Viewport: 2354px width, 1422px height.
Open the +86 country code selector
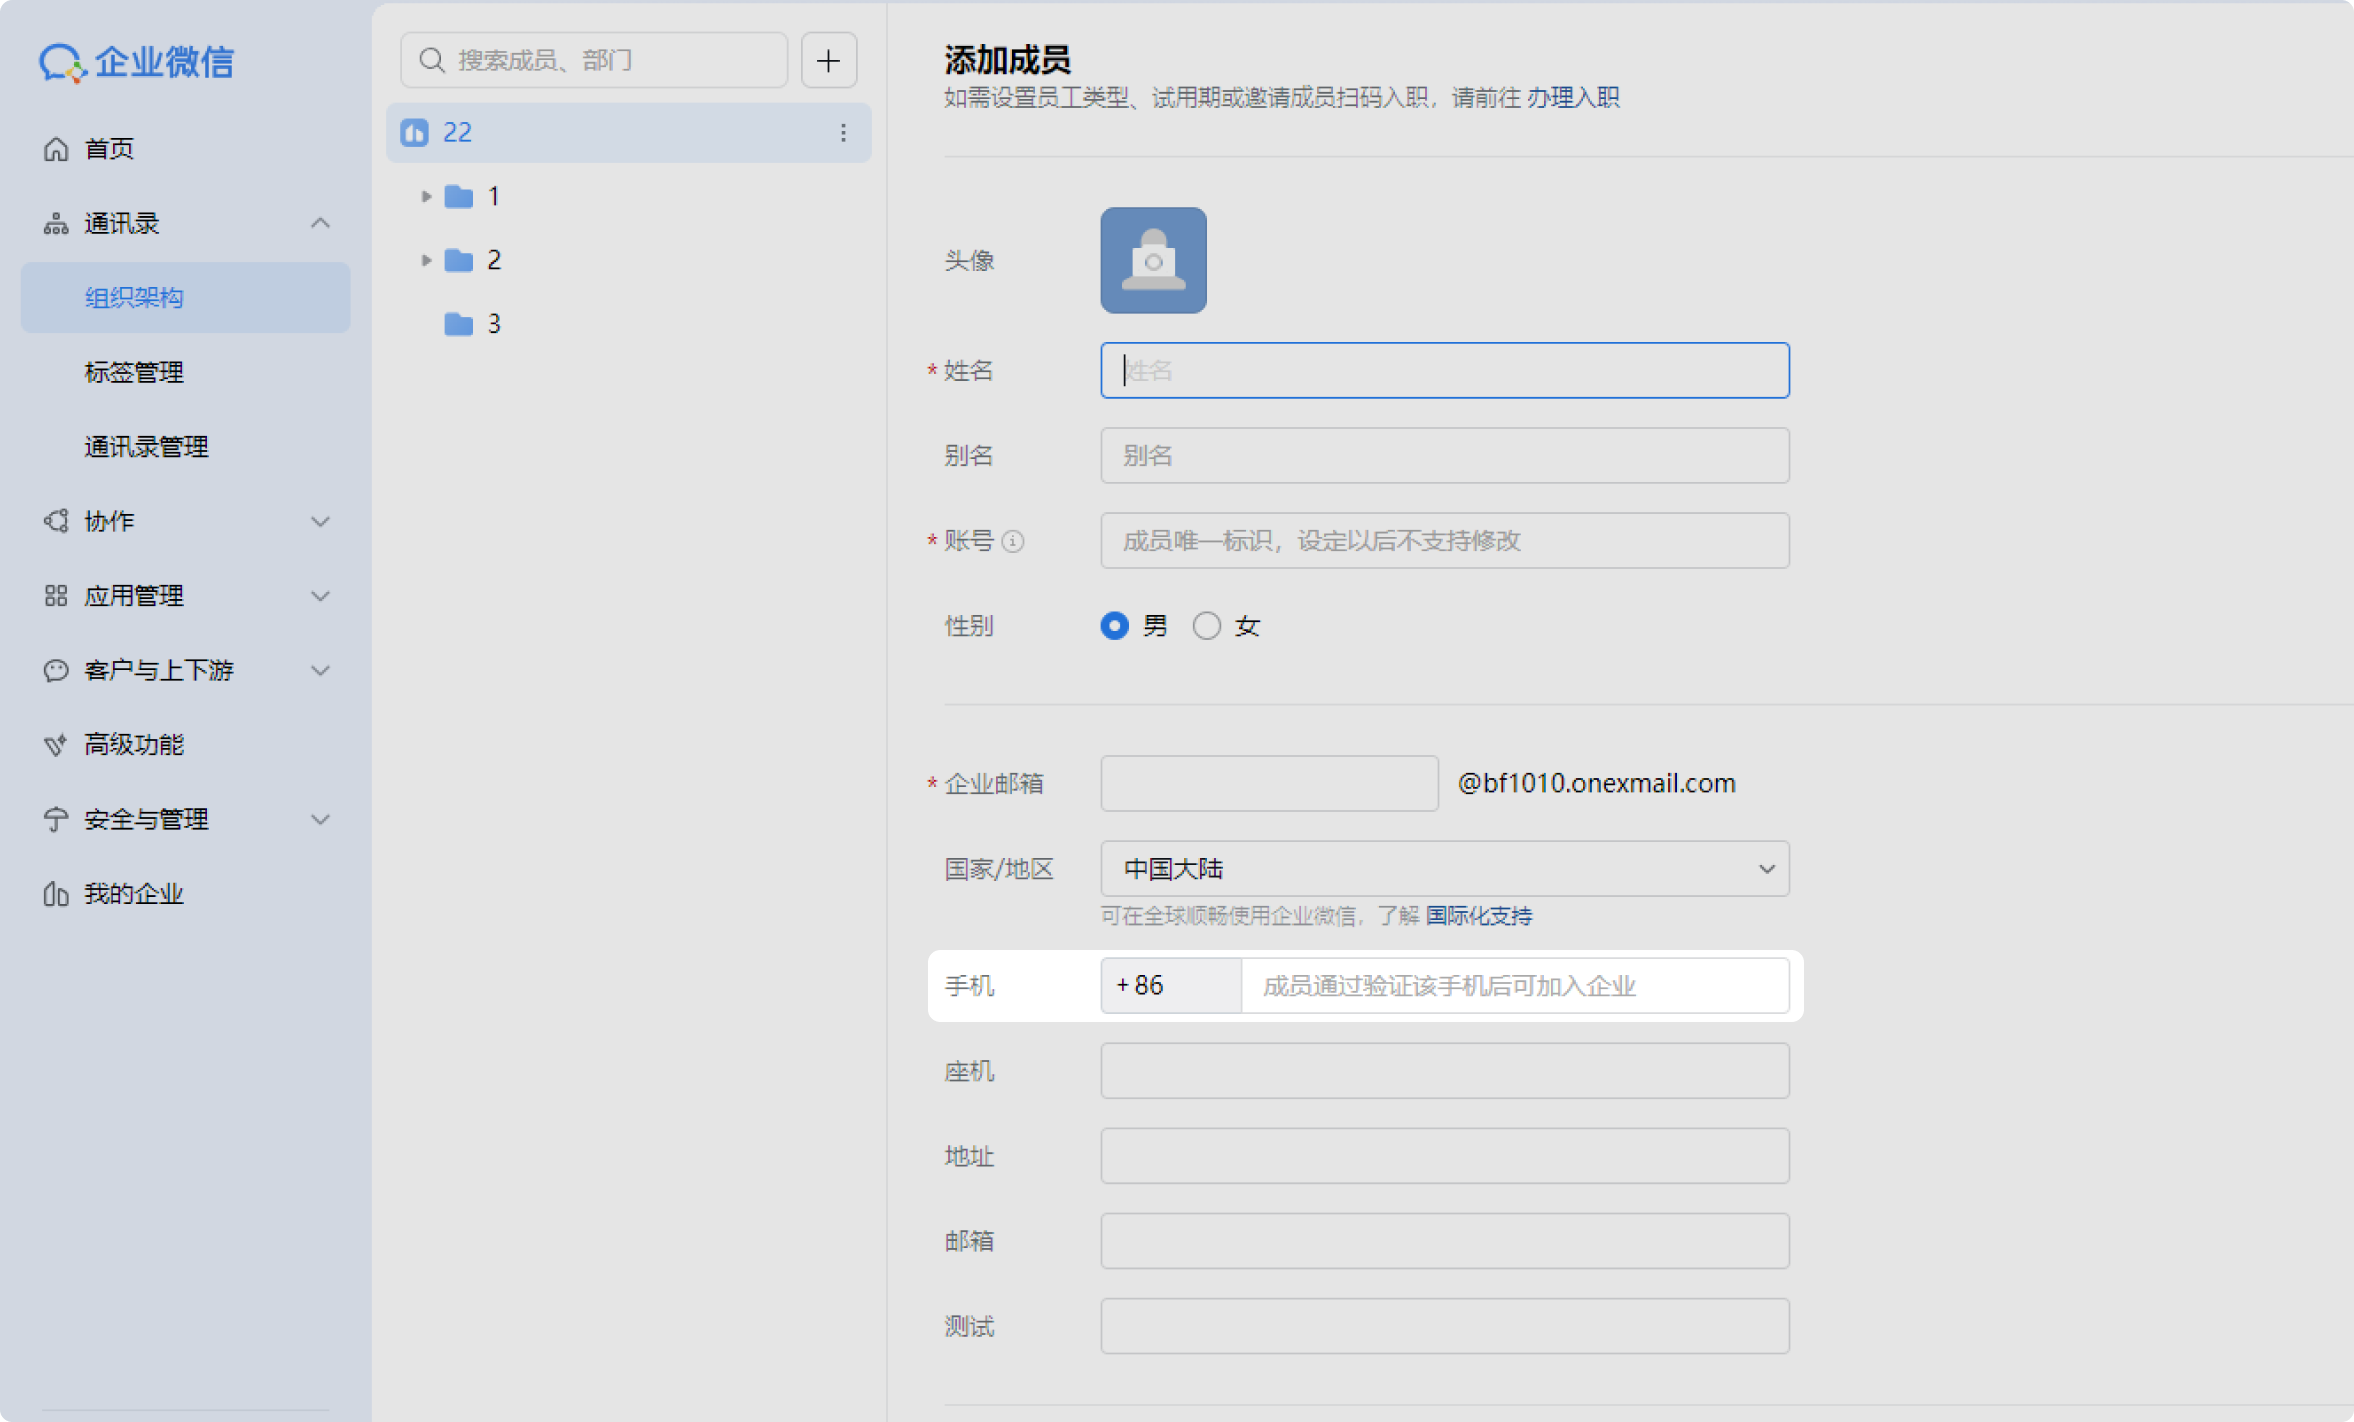pos(1171,985)
